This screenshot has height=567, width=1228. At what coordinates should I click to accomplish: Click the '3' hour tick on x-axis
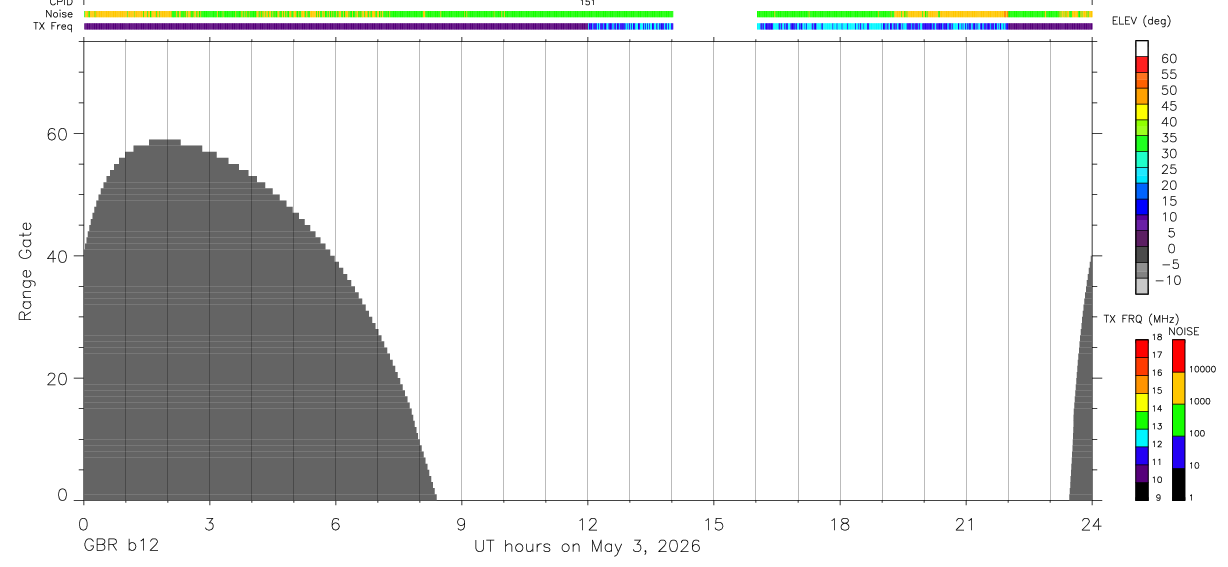(209, 524)
